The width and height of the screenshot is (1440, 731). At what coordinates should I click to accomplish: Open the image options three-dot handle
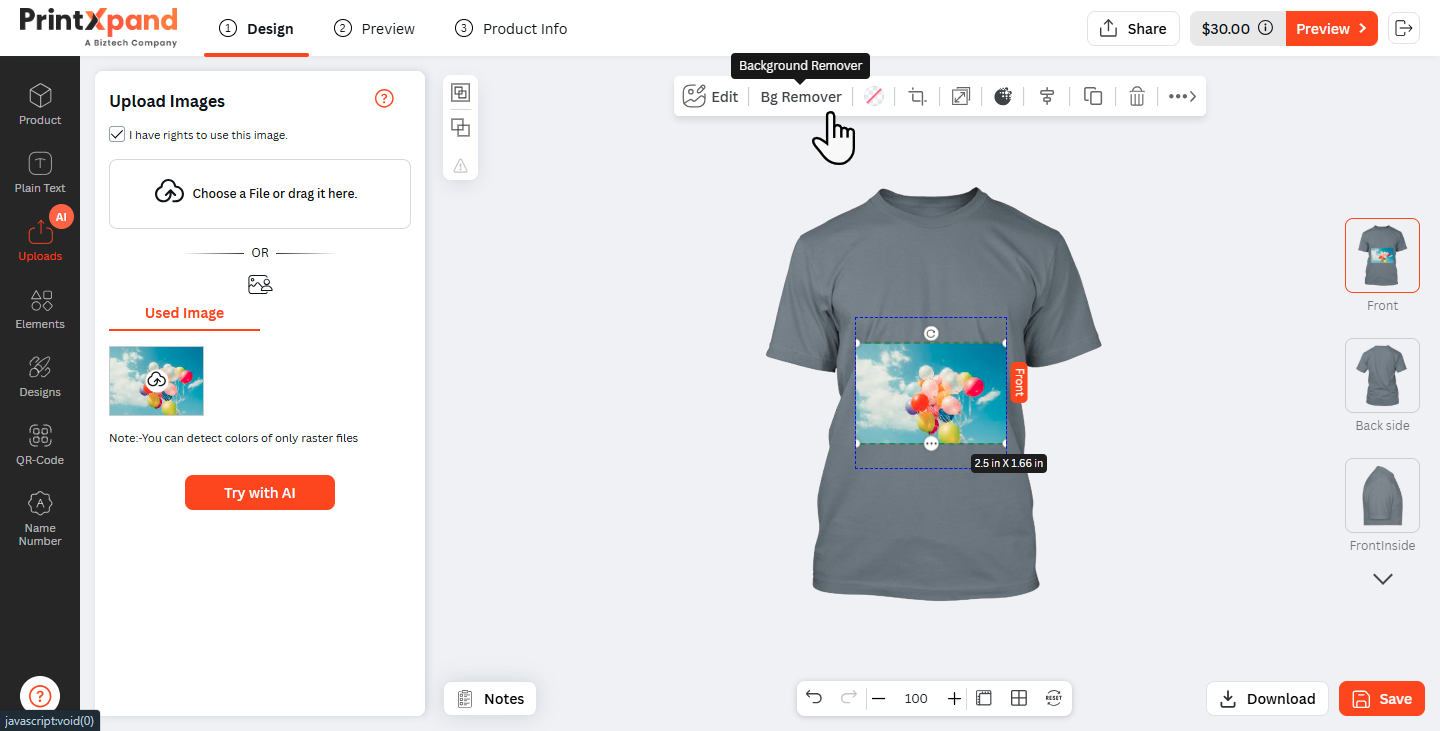(931, 443)
